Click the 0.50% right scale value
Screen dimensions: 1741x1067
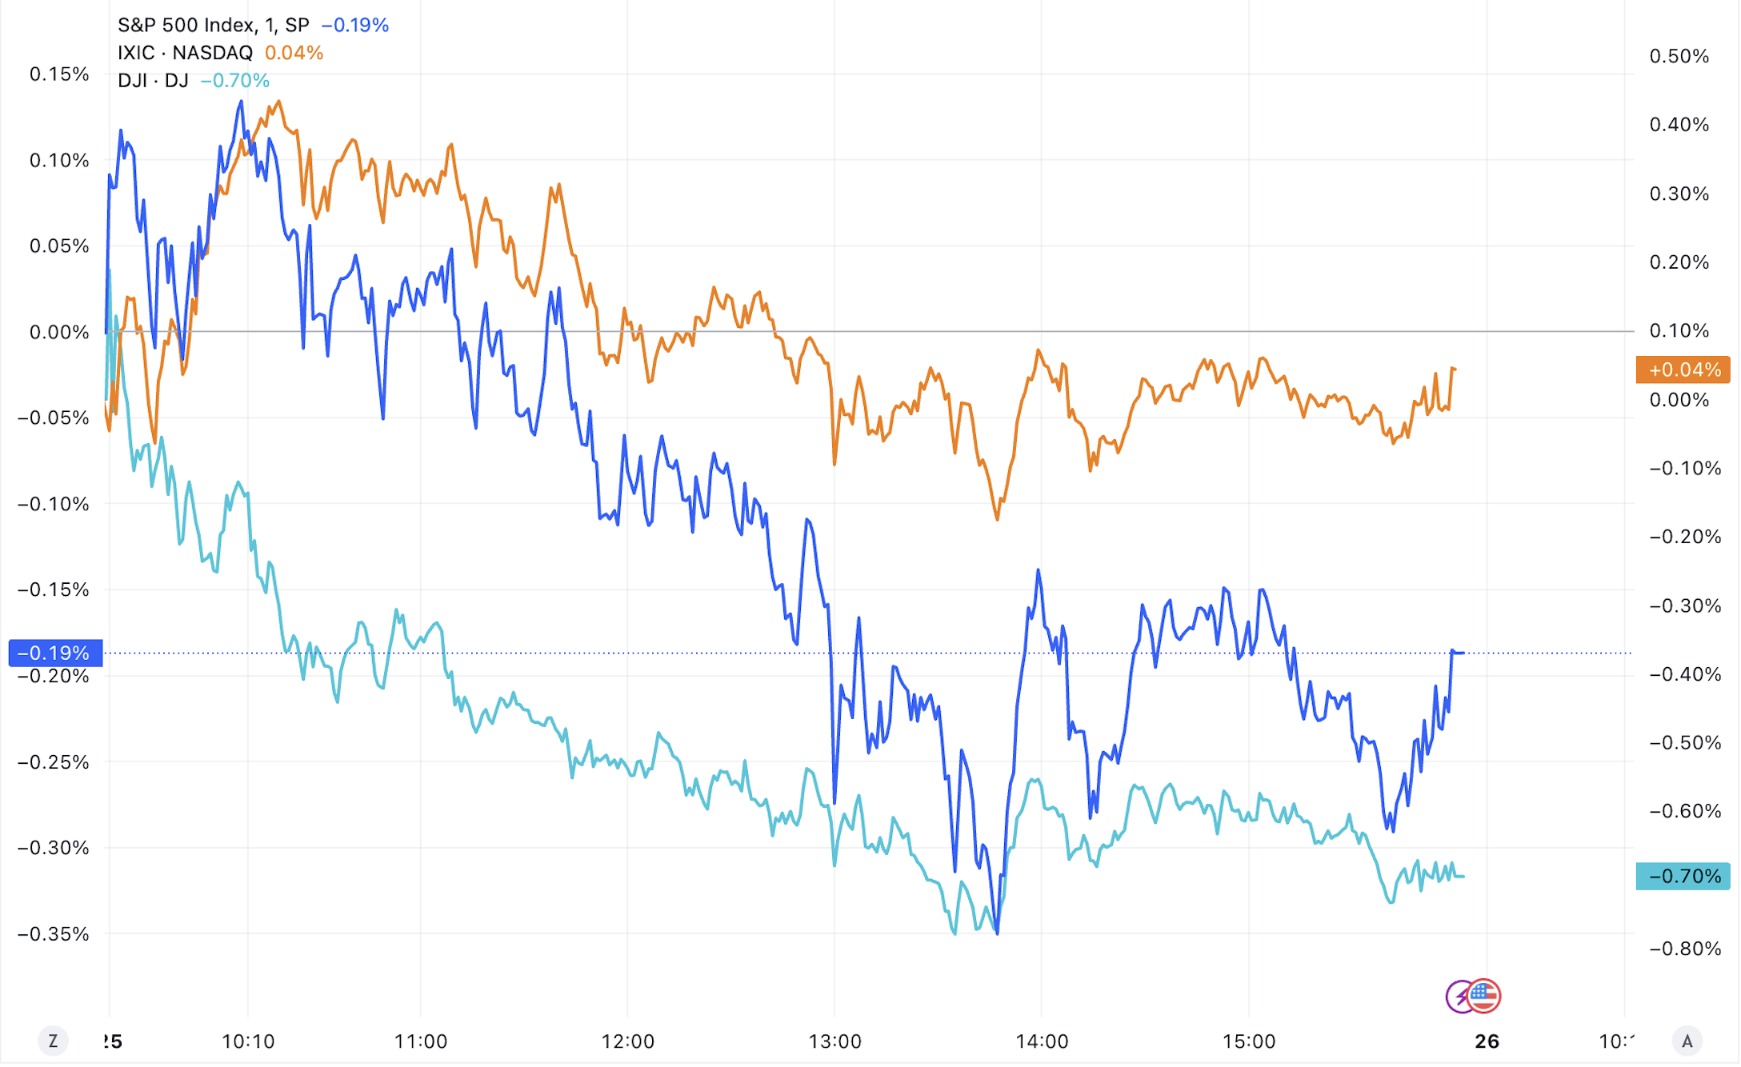[1679, 56]
